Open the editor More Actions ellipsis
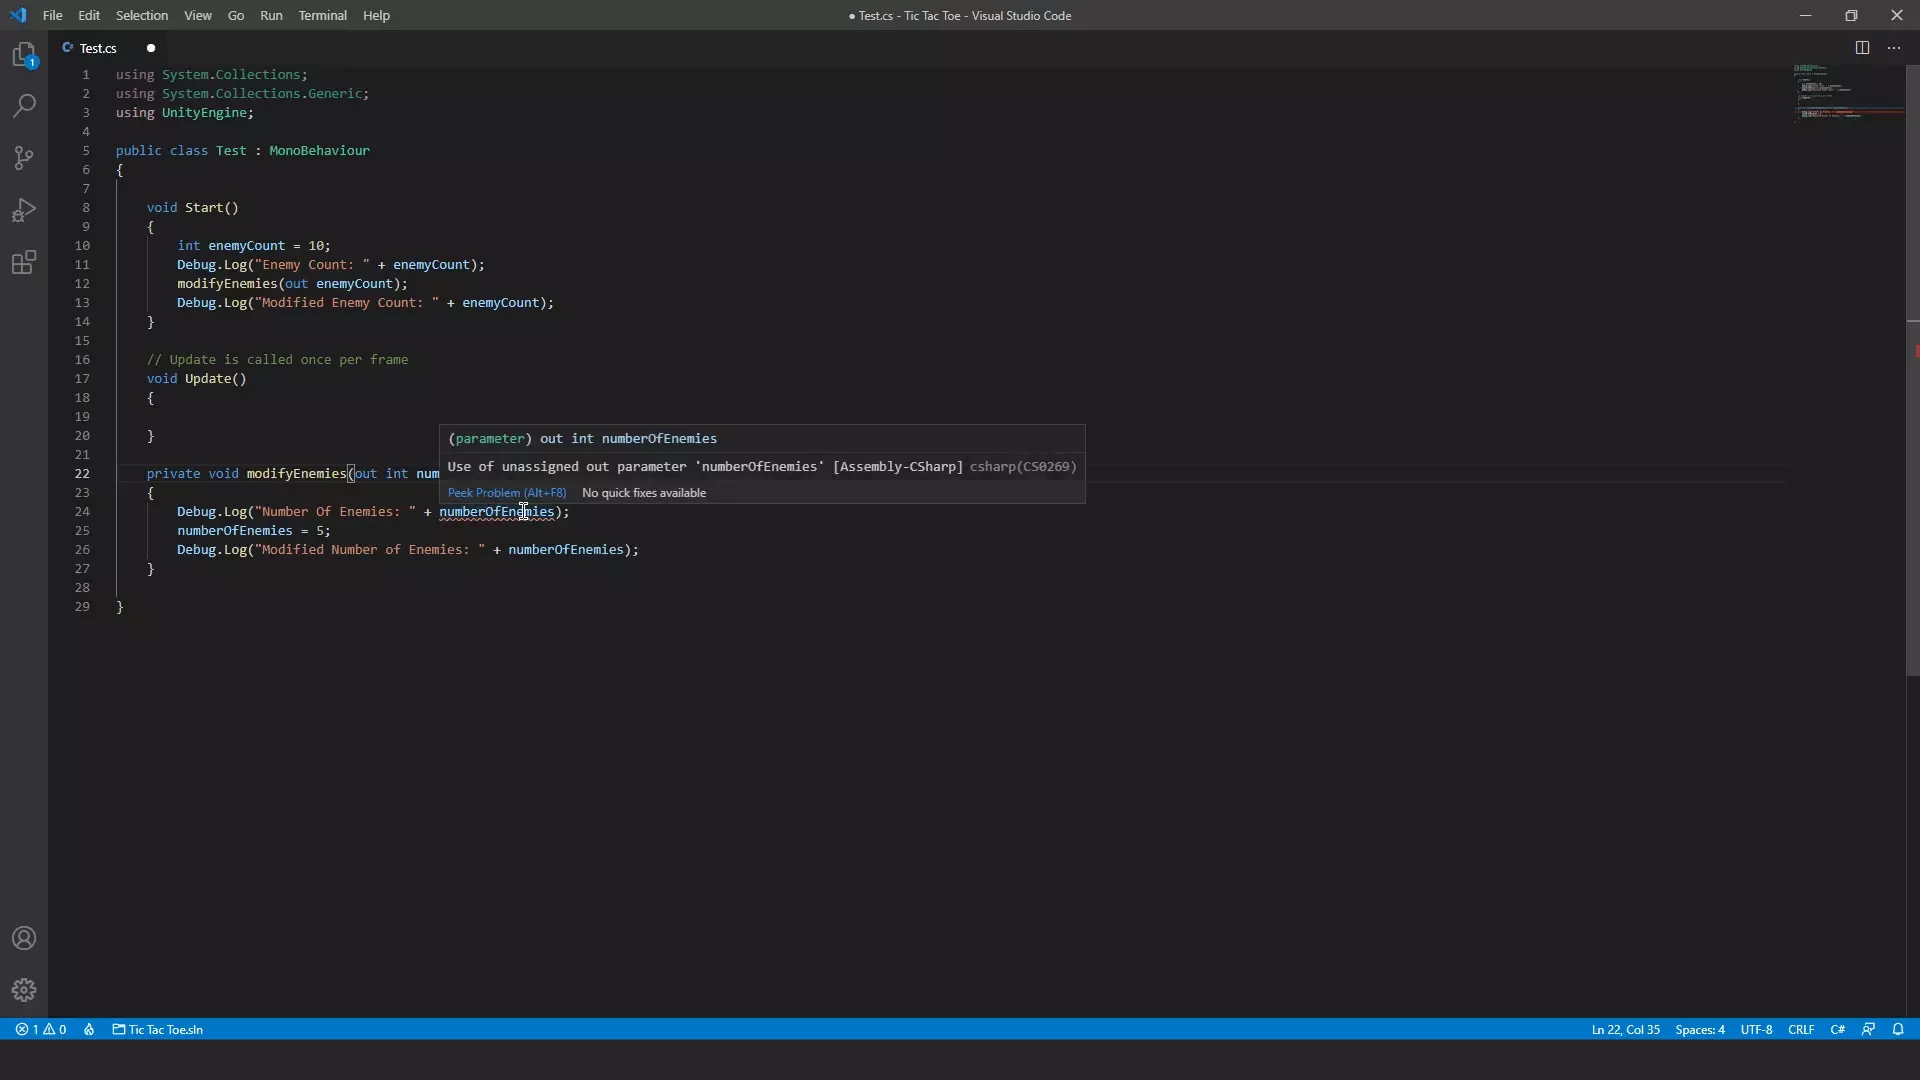This screenshot has width=1920, height=1080. pos(1894,48)
